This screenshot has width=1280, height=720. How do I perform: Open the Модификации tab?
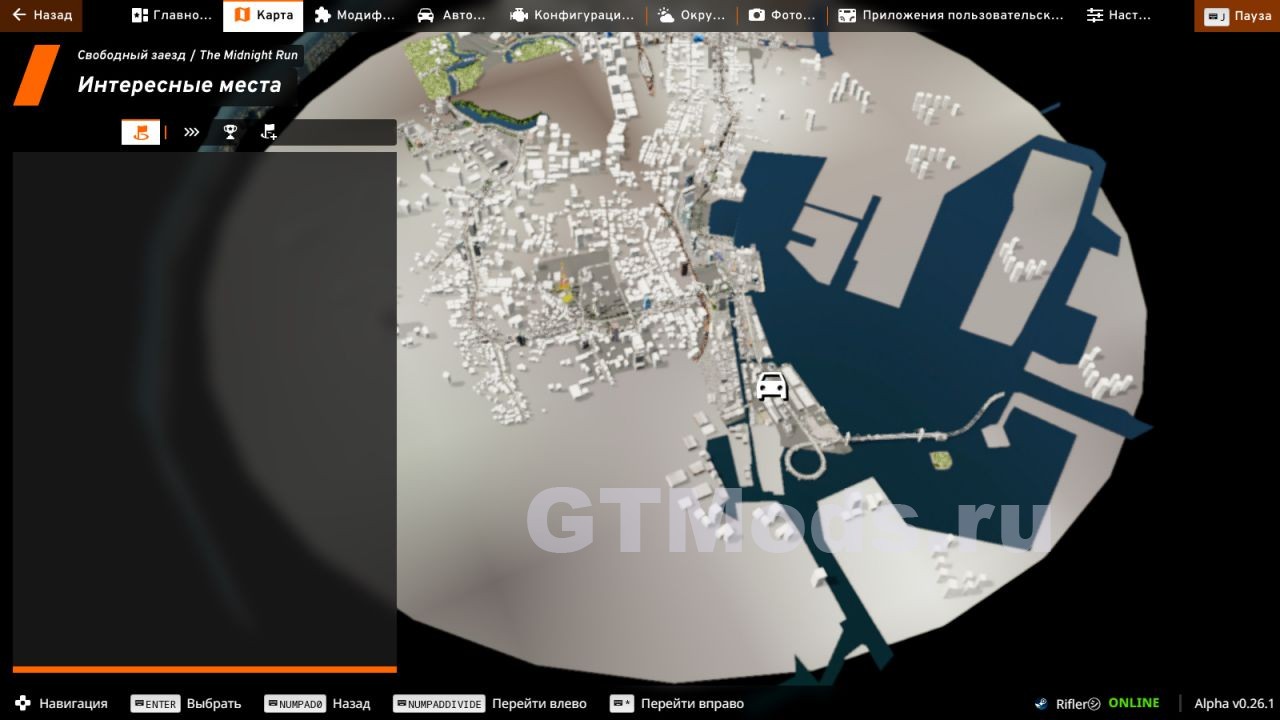[x=354, y=15]
